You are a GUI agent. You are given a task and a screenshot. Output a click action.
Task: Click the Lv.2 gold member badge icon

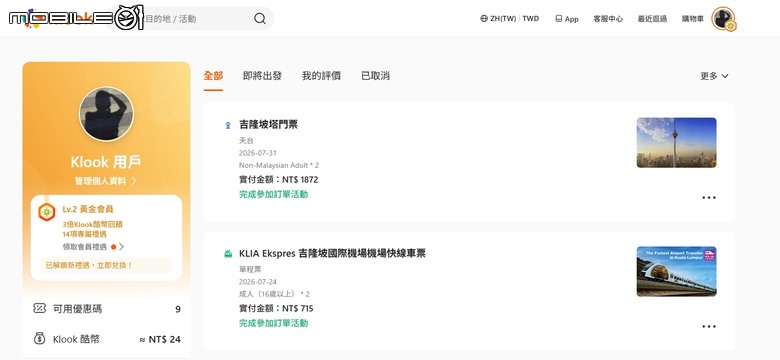(47, 212)
